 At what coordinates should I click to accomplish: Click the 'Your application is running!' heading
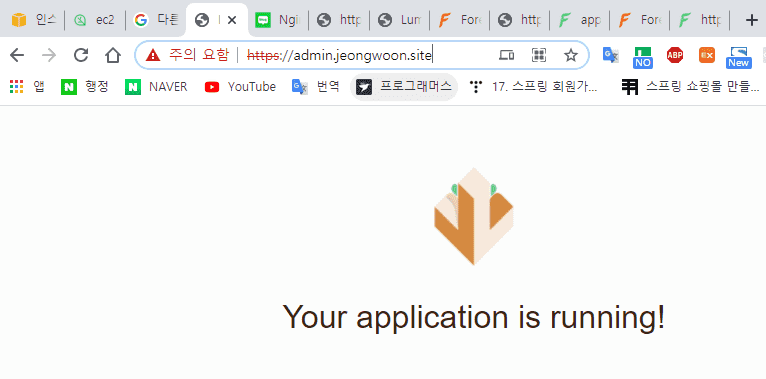(x=473, y=316)
